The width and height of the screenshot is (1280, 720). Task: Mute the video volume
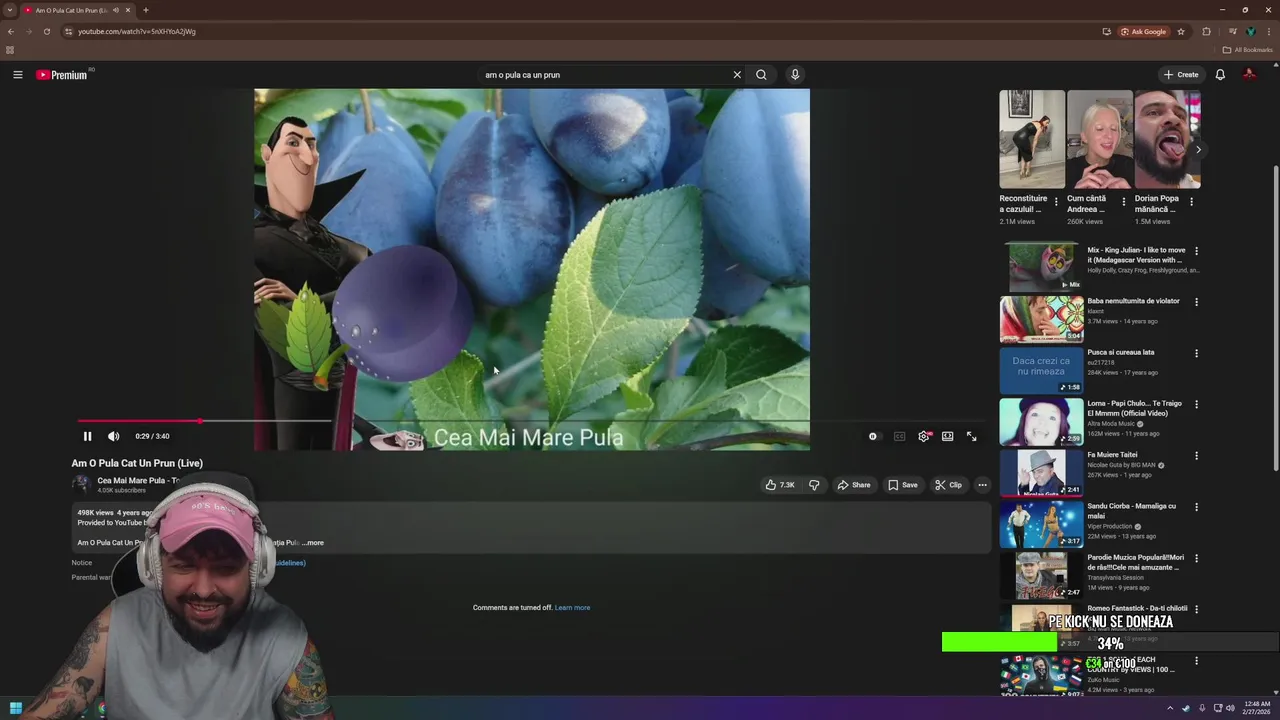click(x=113, y=436)
